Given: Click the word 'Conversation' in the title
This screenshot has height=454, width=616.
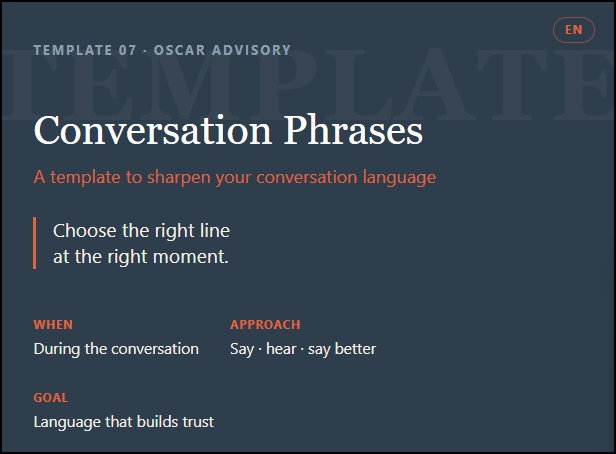Looking at the screenshot, I should tap(153, 130).
